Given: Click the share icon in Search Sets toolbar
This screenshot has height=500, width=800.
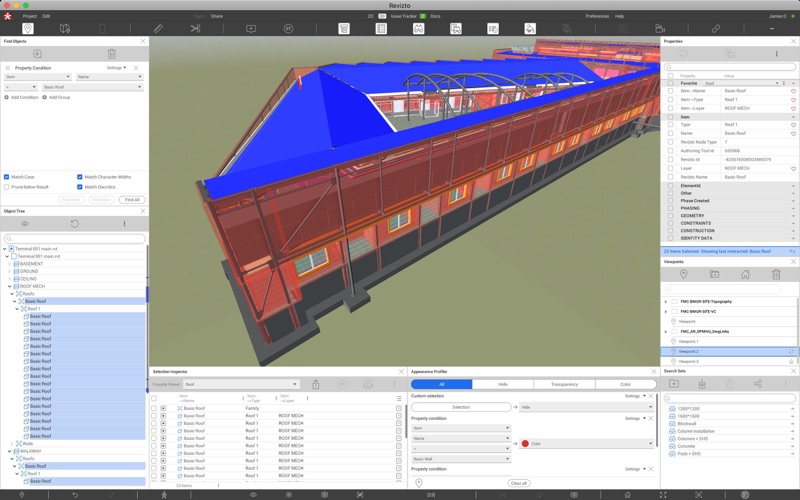Looking at the screenshot, I should pos(758,384).
